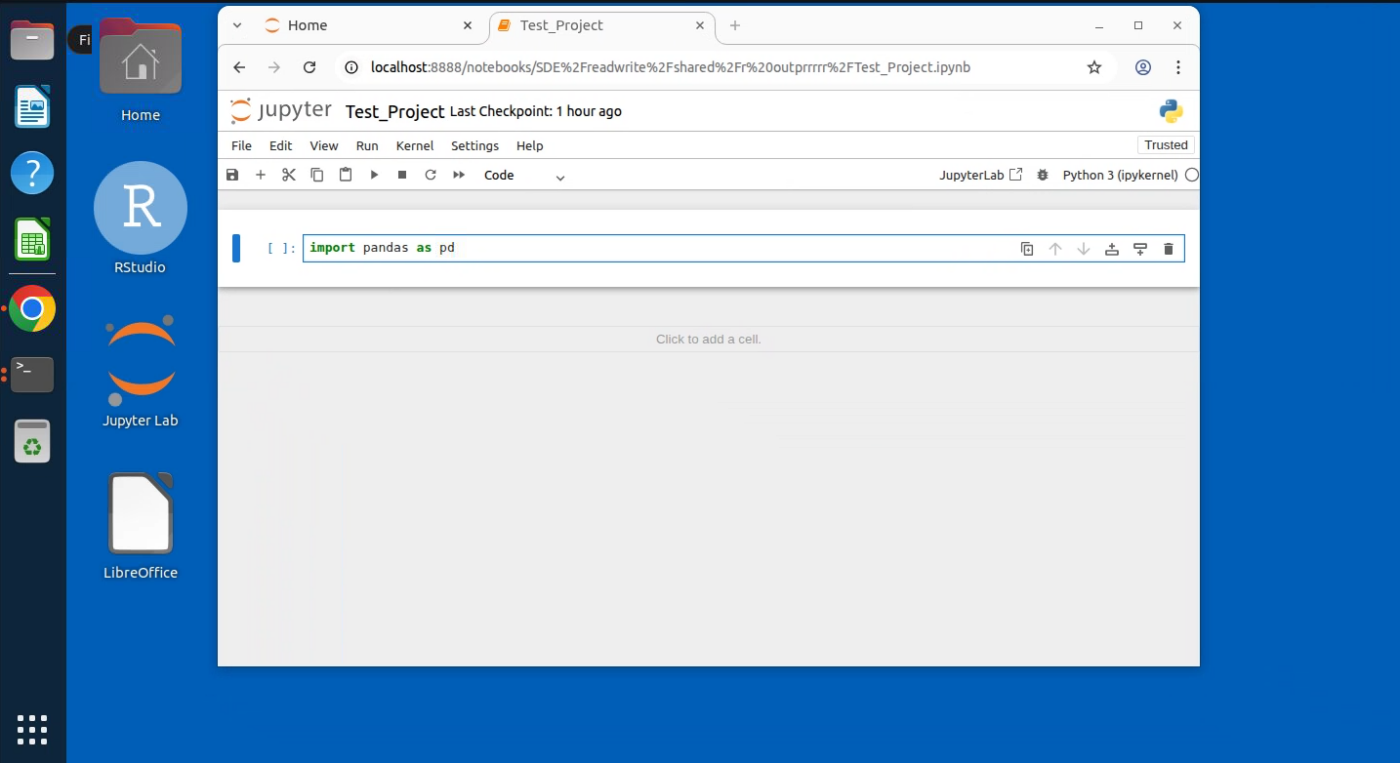Image resolution: width=1400 pixels, height=763 pixels.
Task: Bookmark this page with the star icon
Action: pos(1094,68)
